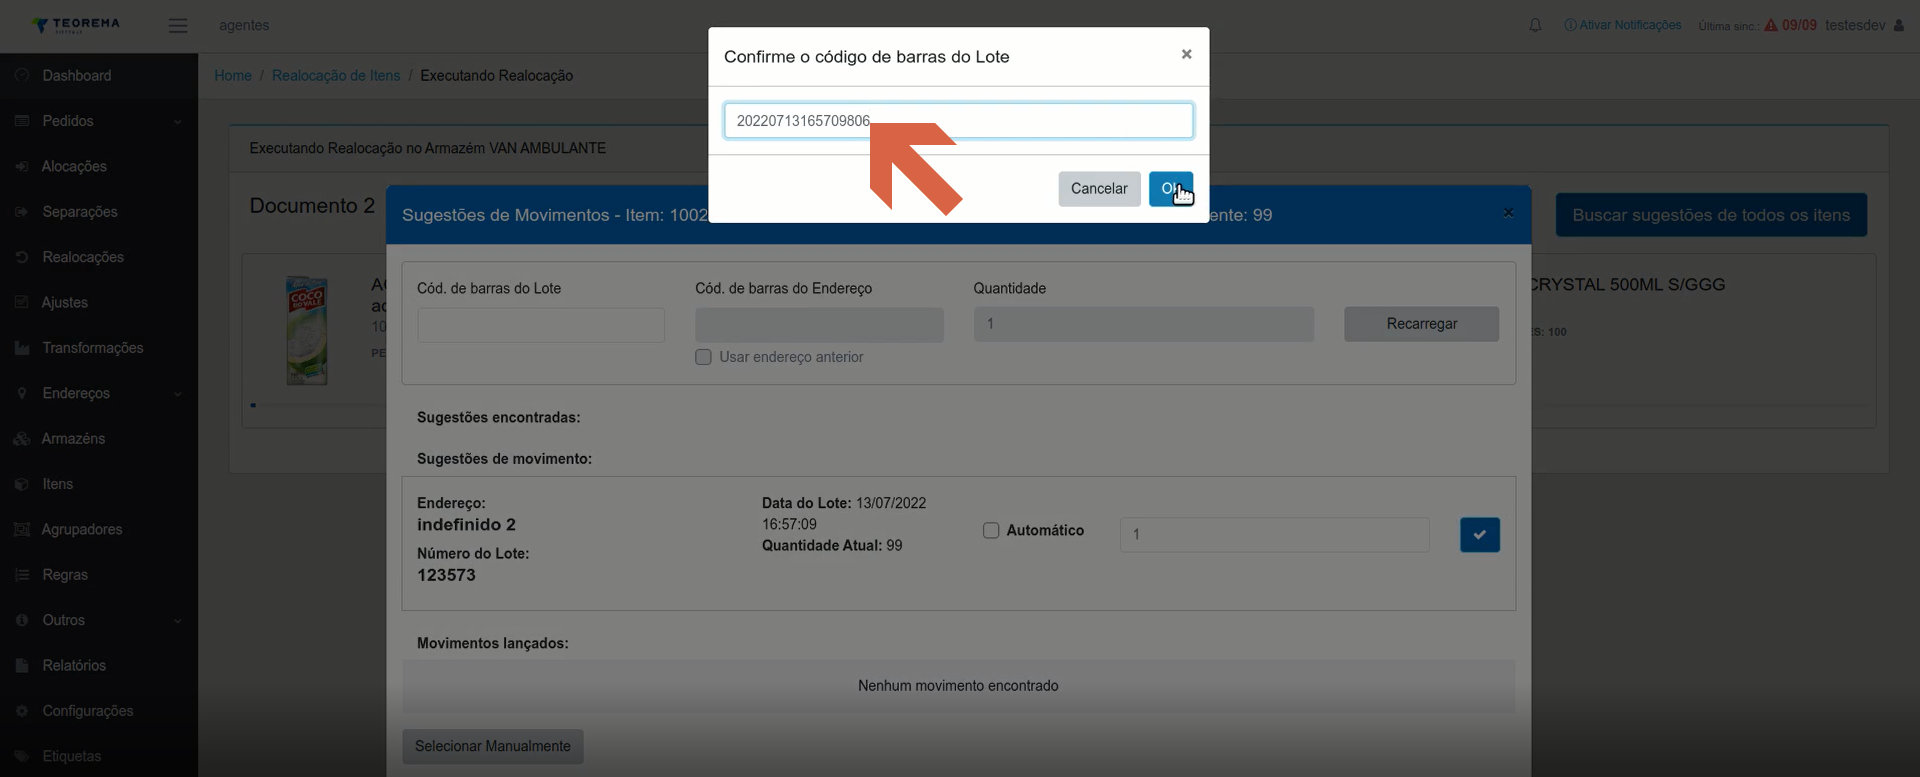The height and width of the screenshot is (777, 1920).
Task: Click the hamburger menu icon
Action: point(178,26)
